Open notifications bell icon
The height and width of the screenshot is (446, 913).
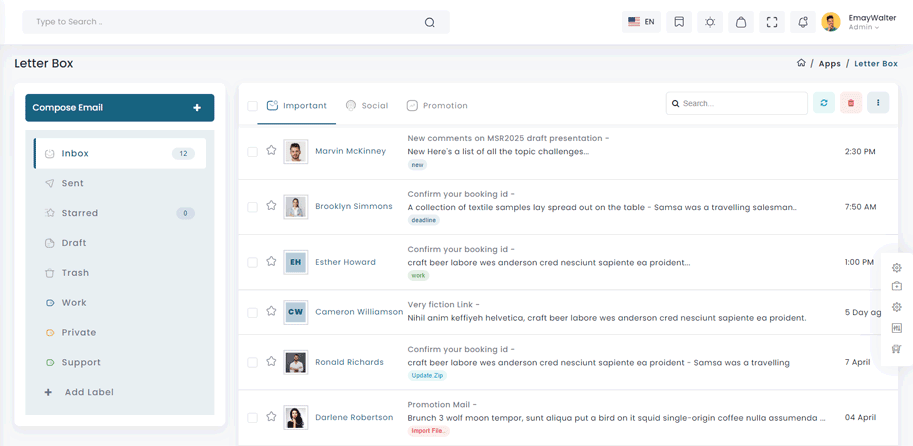click(803, 22)
